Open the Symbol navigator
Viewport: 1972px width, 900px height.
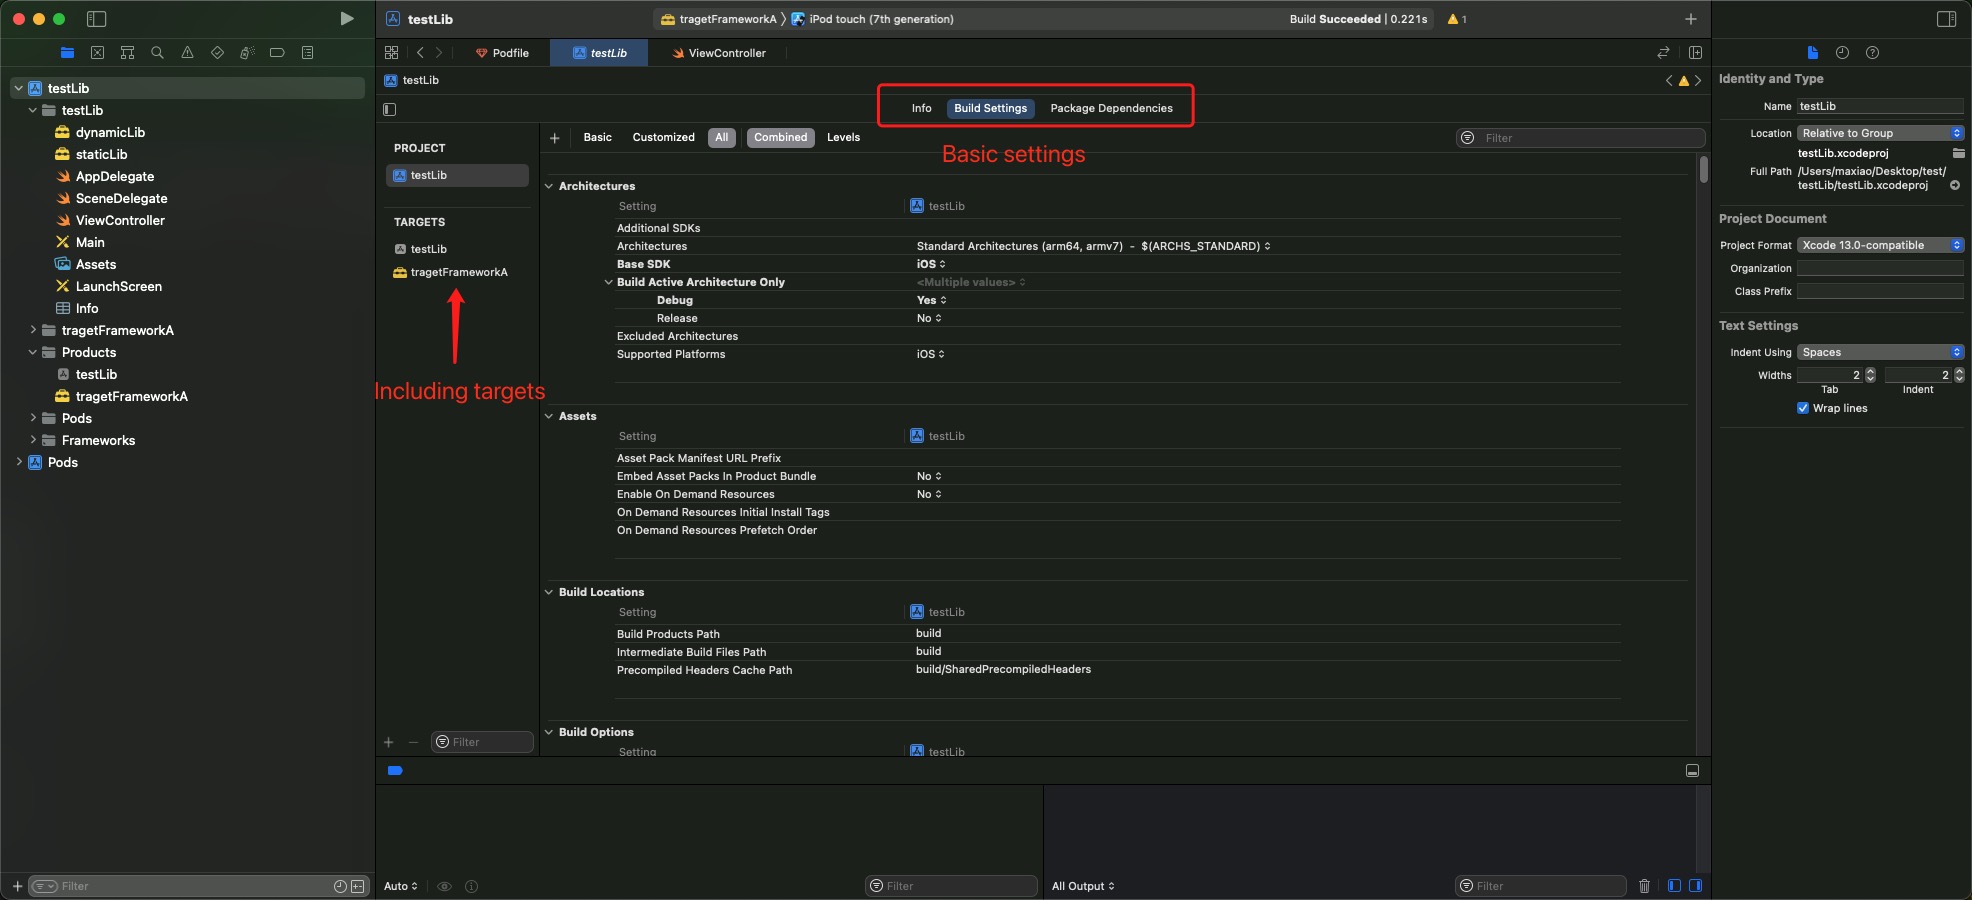[127, 53]
